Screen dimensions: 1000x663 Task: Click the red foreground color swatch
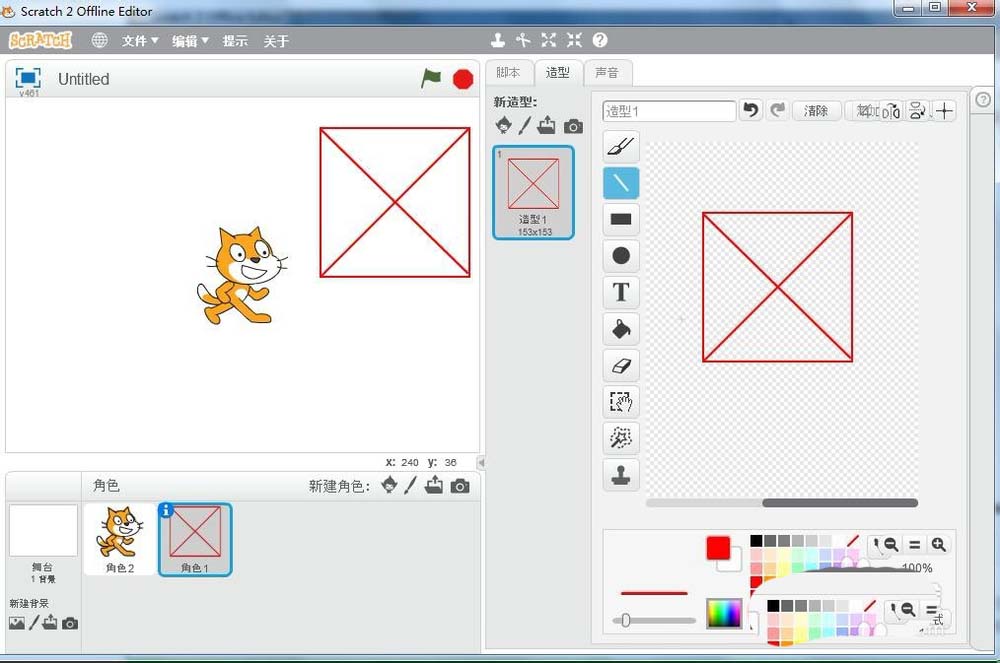click(718, 548)
